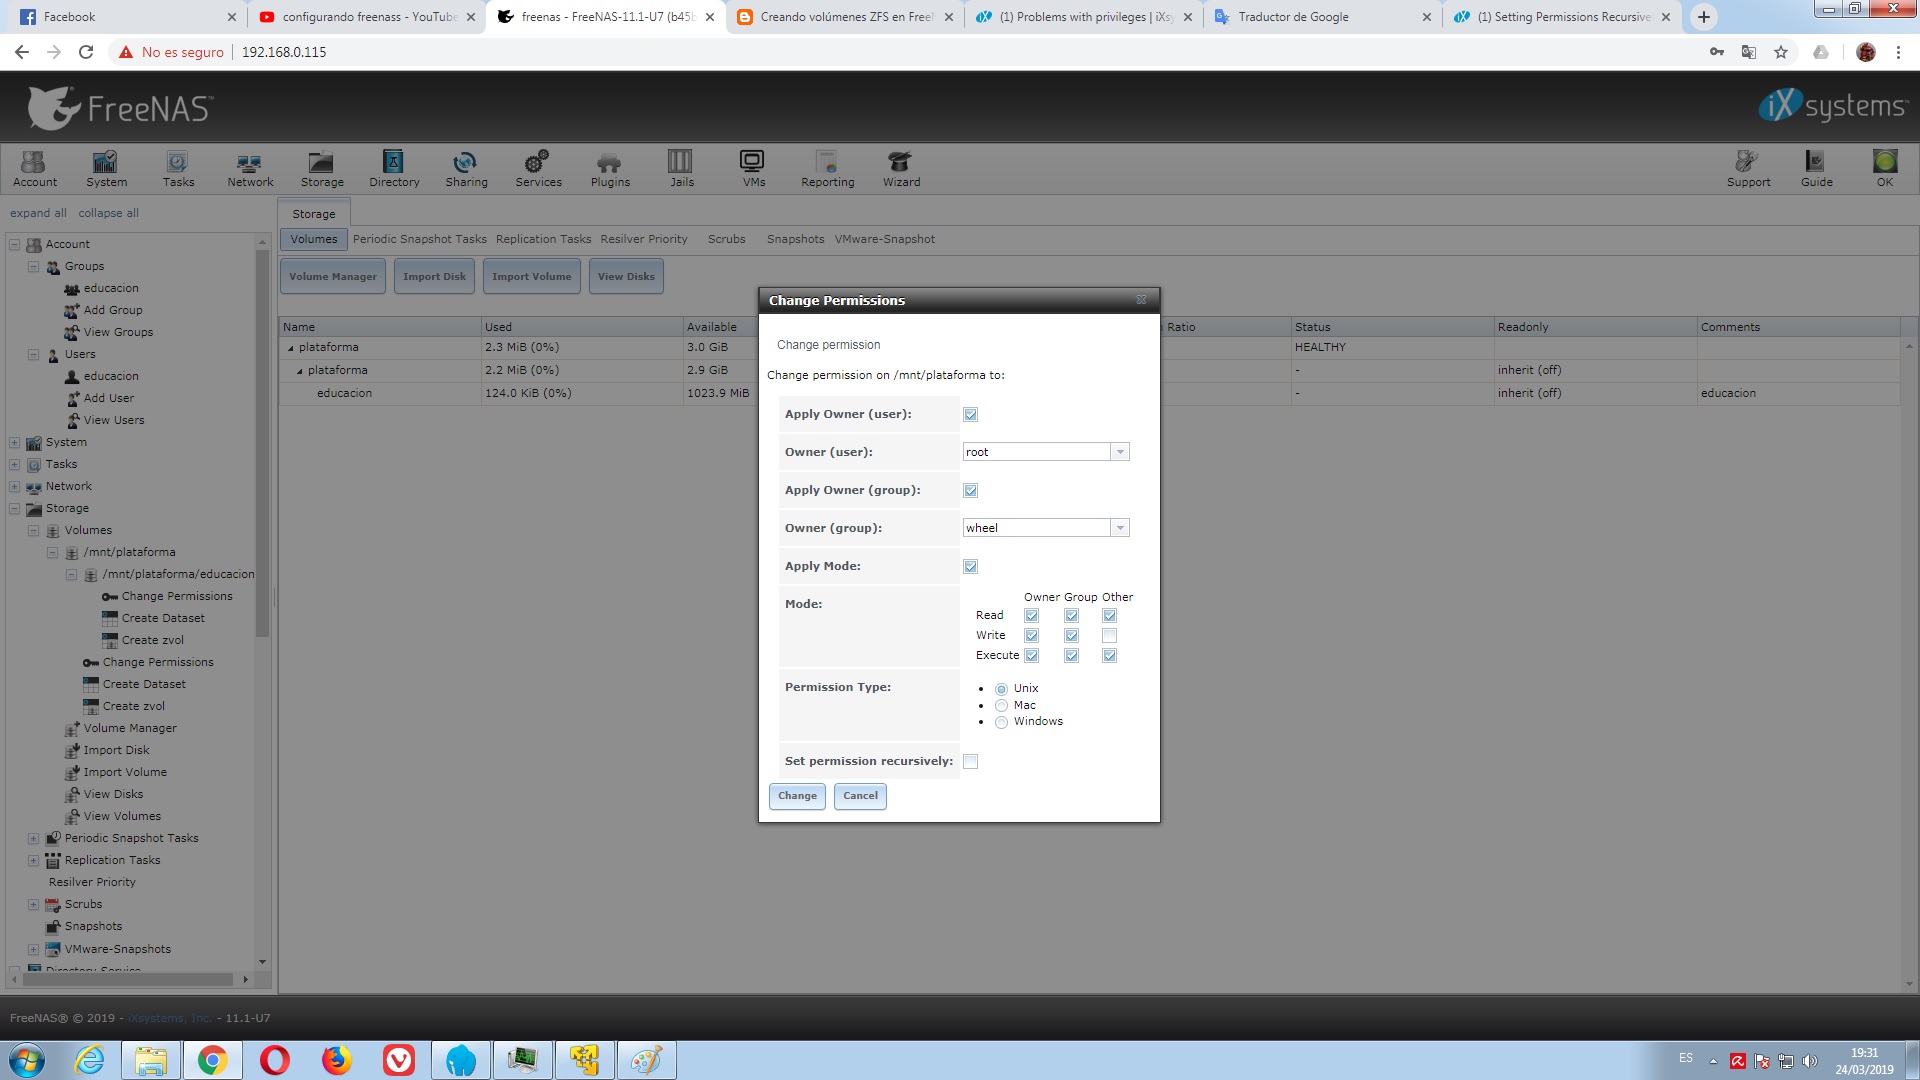The image size is (1920, 1080).
Task: Toggle Apply Owner (user) checkbox
Action: click(x=970, y=414)
